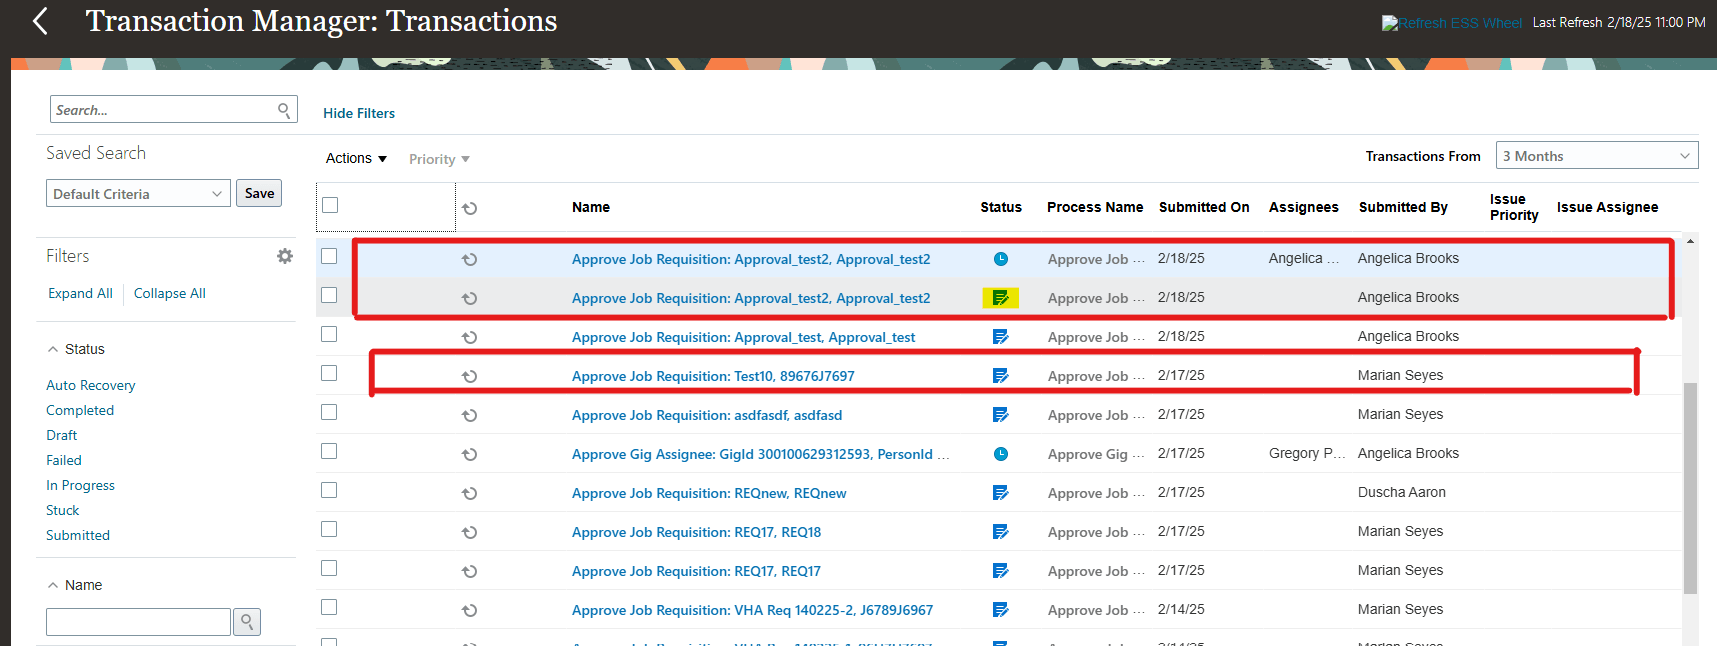The image size is (1717, 646).
Task: Focus the top Search input field
Action: pyautogui.click(x=163, y=110)
